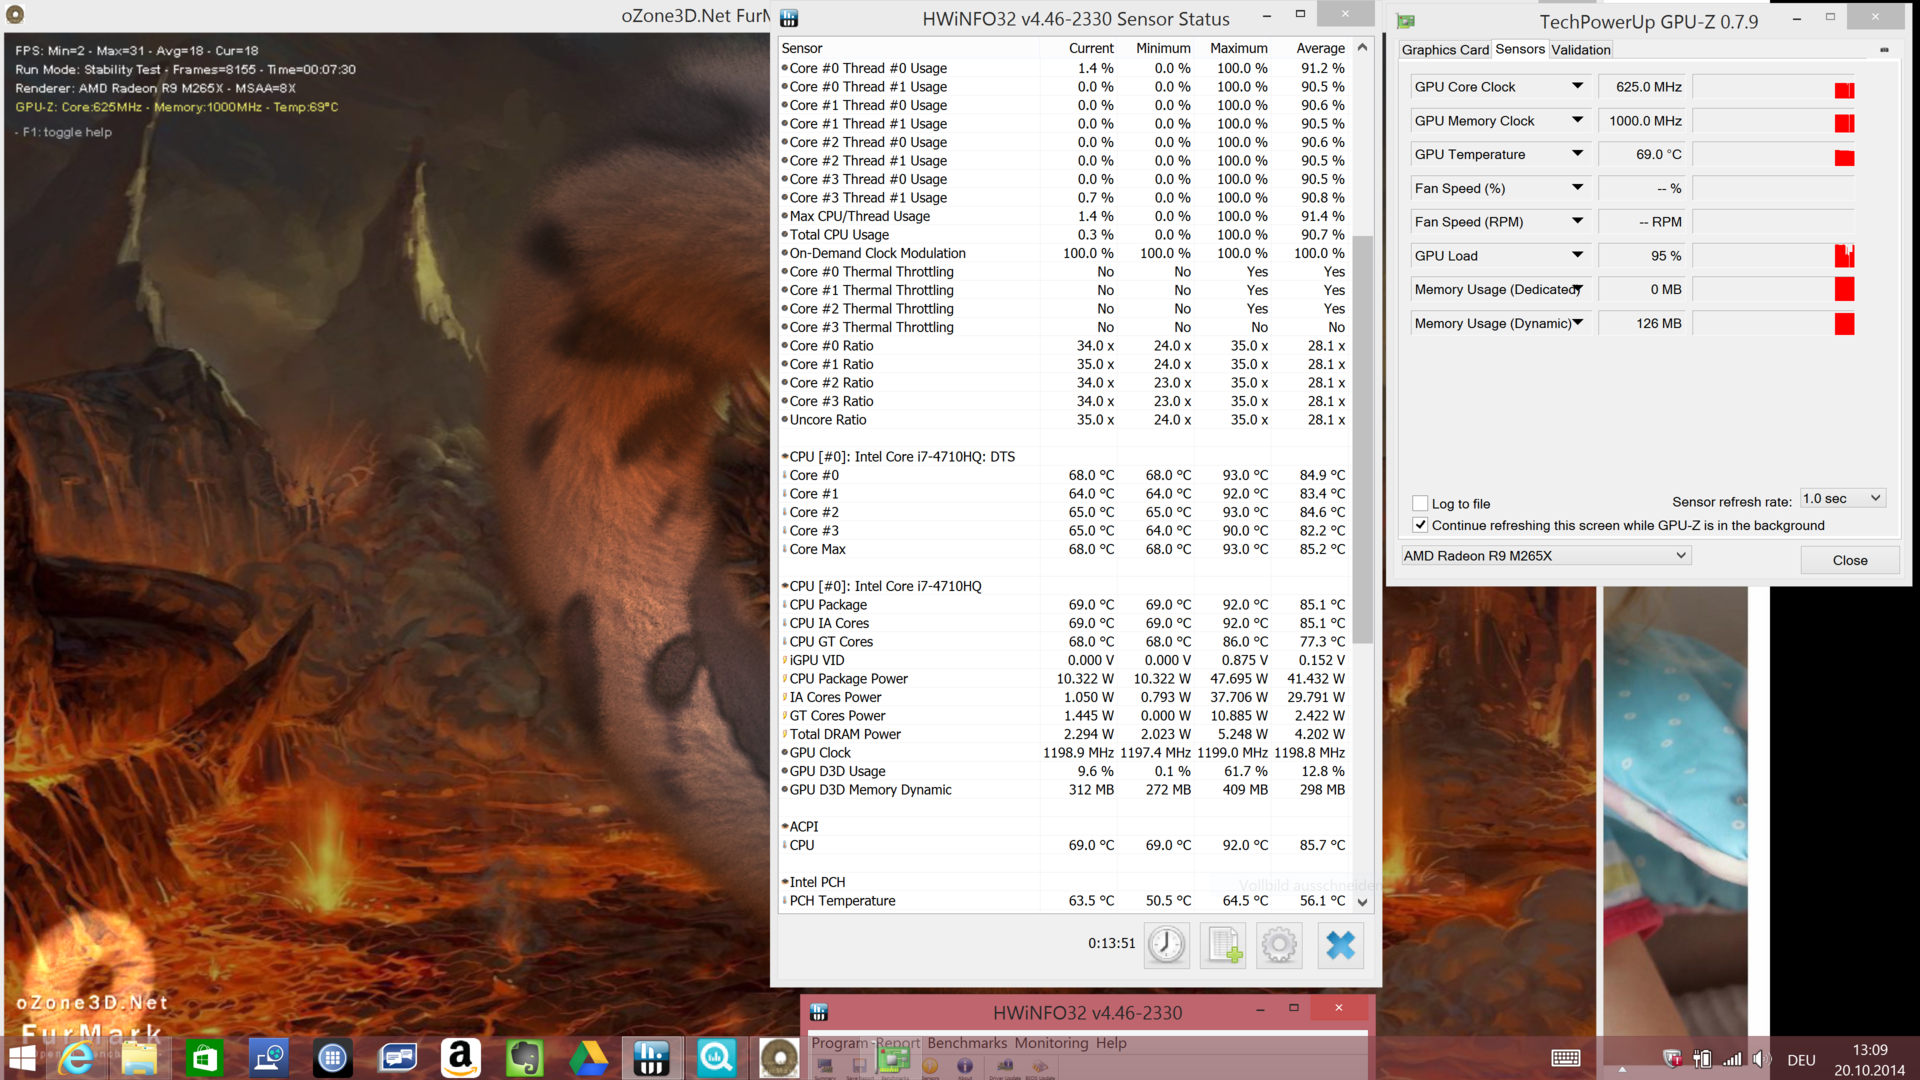This screenshot has height=1080, width=1920.
Task: Expand the GPU Load dropdown arrow
Action: point(1577,255)
